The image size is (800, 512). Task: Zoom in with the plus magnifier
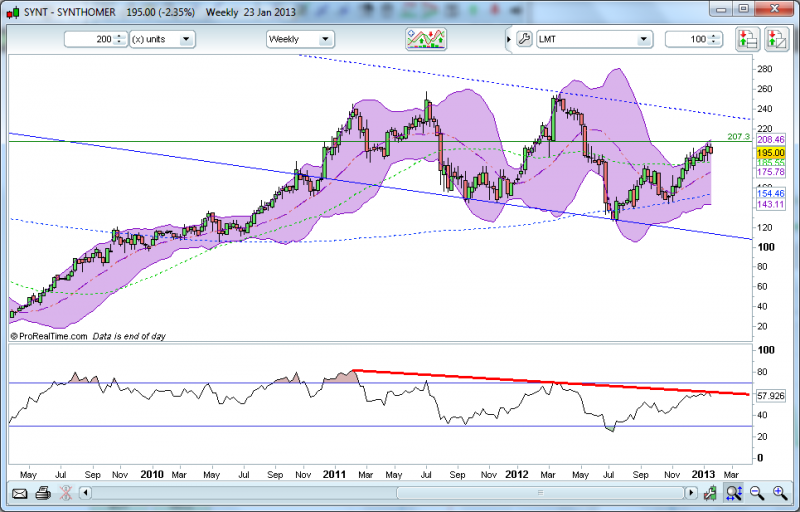[x=779, y=493]
